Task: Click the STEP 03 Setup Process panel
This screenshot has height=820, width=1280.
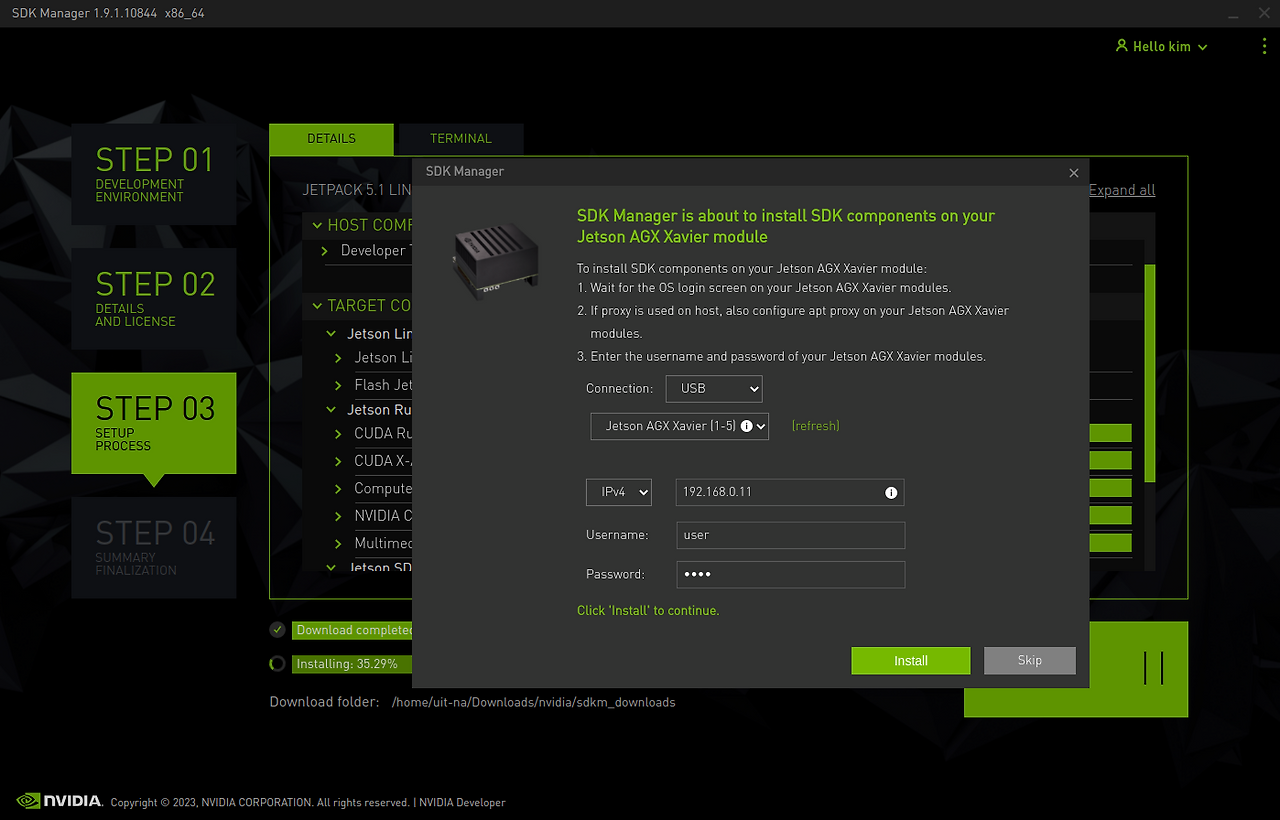Action: [x=154, y=423]
